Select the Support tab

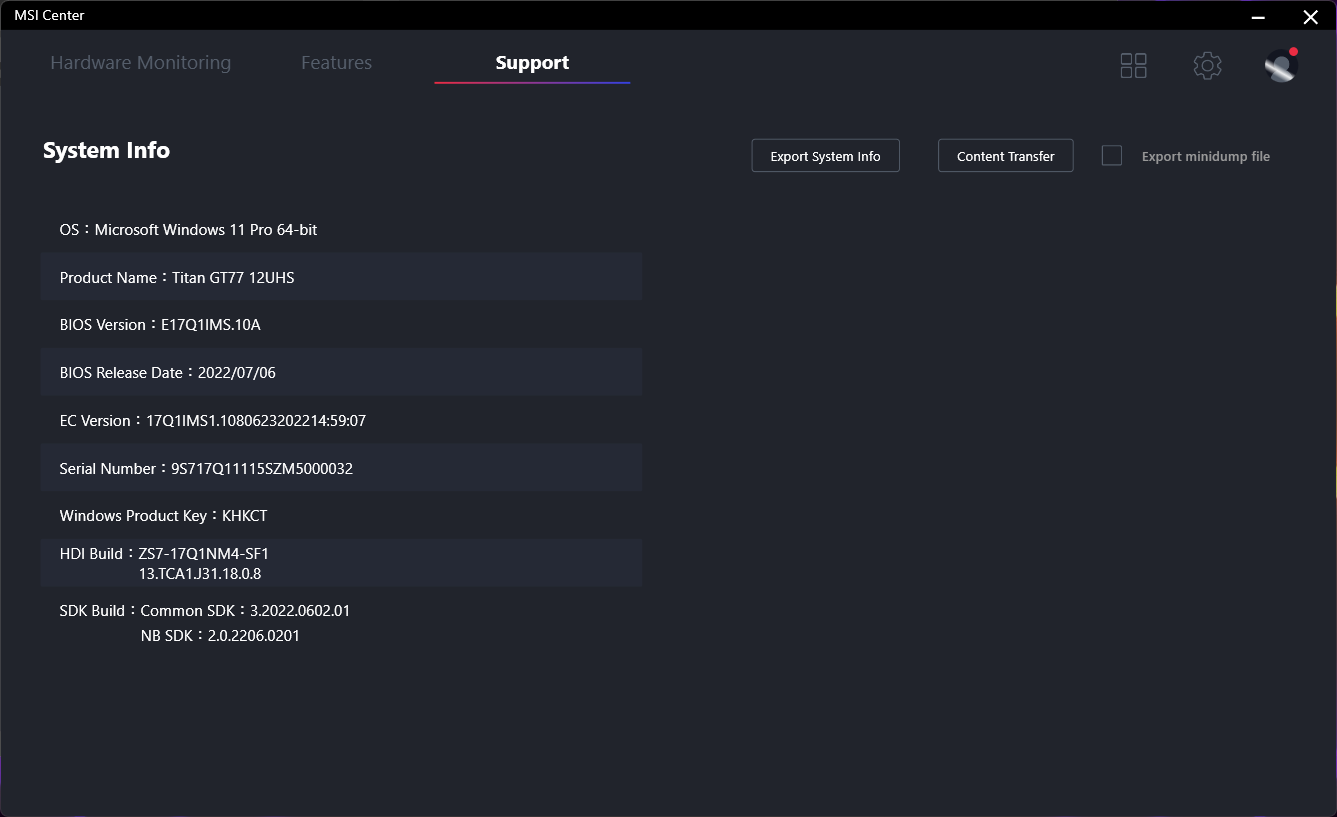point(532,63)
